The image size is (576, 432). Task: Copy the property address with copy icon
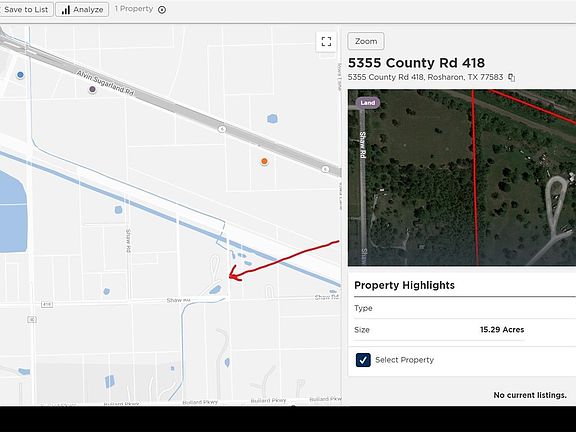(512, 78)
